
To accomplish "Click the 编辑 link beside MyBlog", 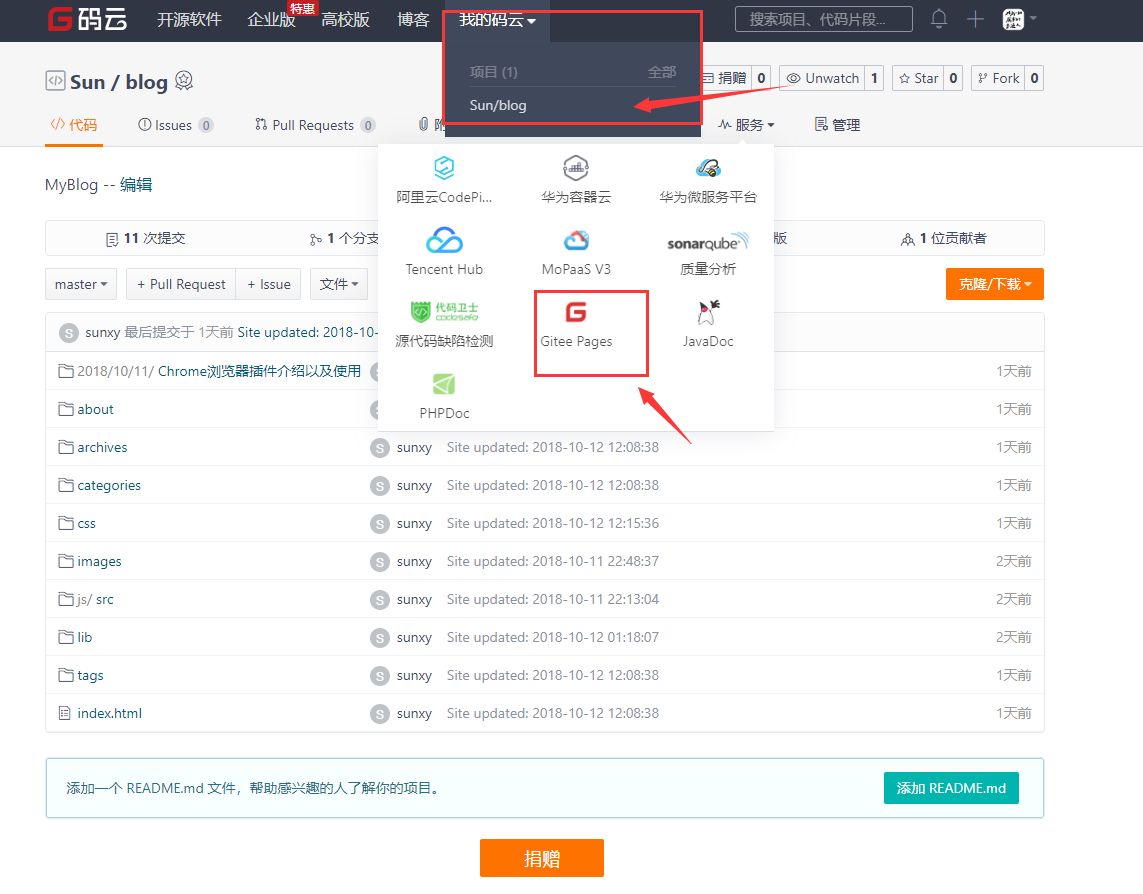I will pyautogui.click(x=136, y=184).
